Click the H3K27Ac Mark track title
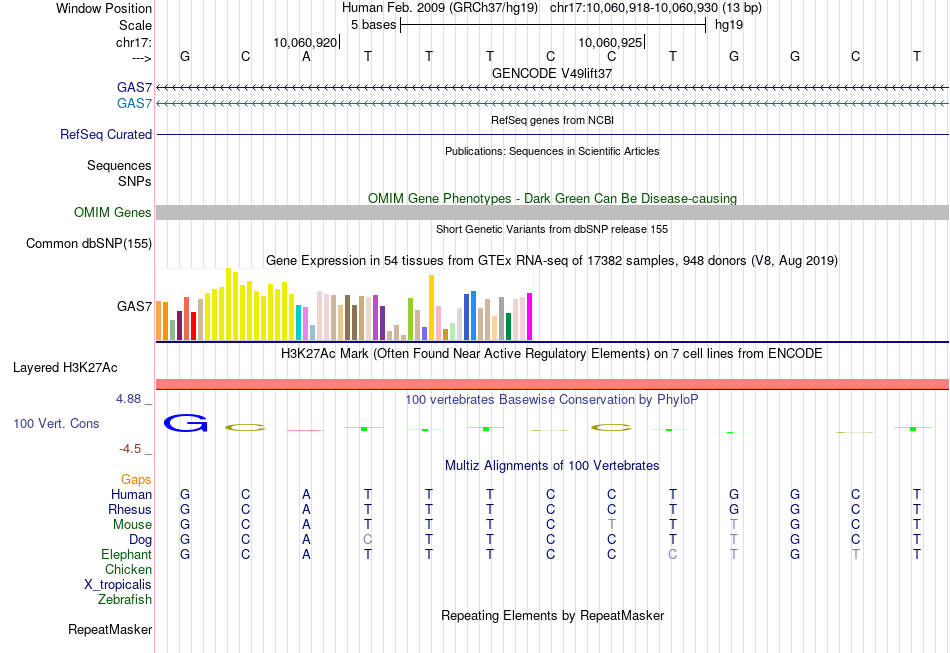 (x=552, y=354)
